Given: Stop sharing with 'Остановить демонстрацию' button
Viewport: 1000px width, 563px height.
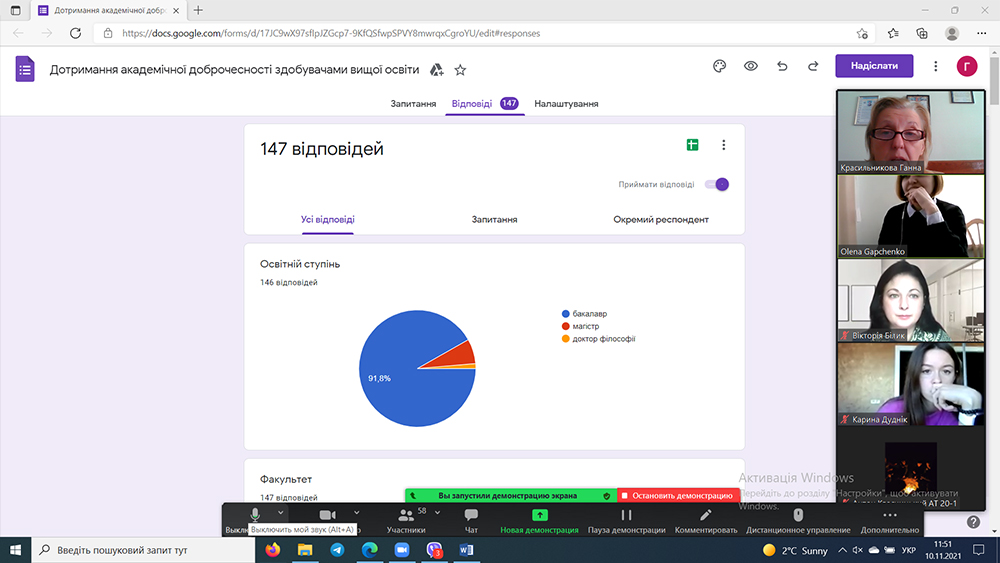Looking at the screenshot, I should 676,495.
